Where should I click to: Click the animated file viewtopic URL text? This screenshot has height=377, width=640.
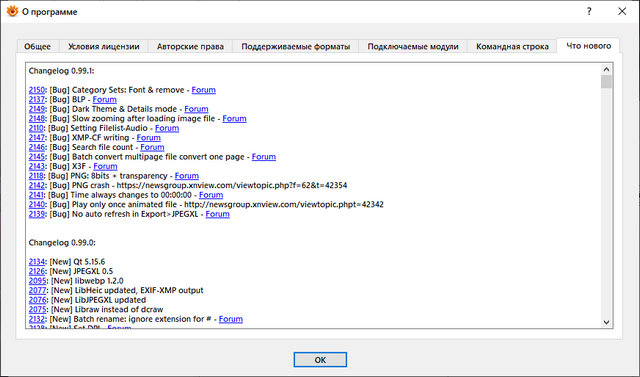284,204
